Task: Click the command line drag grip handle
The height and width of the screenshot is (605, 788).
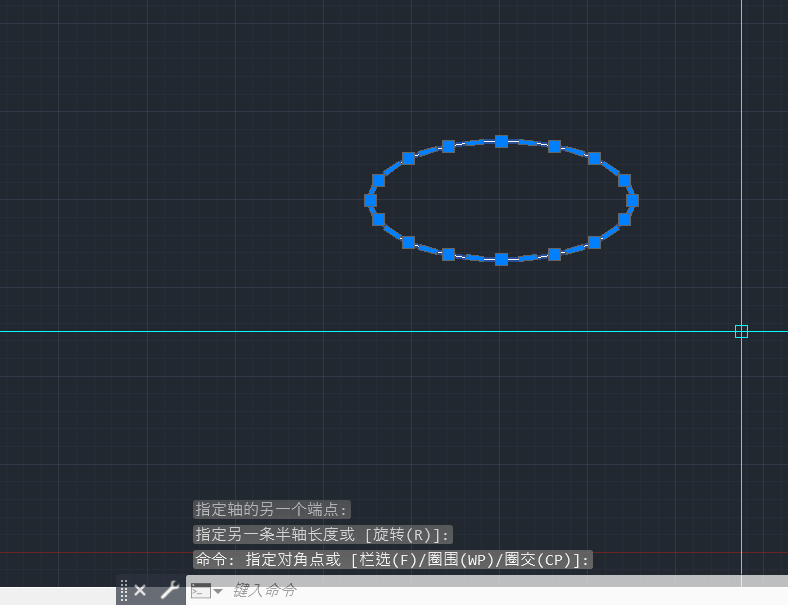Action: (124, 590)
